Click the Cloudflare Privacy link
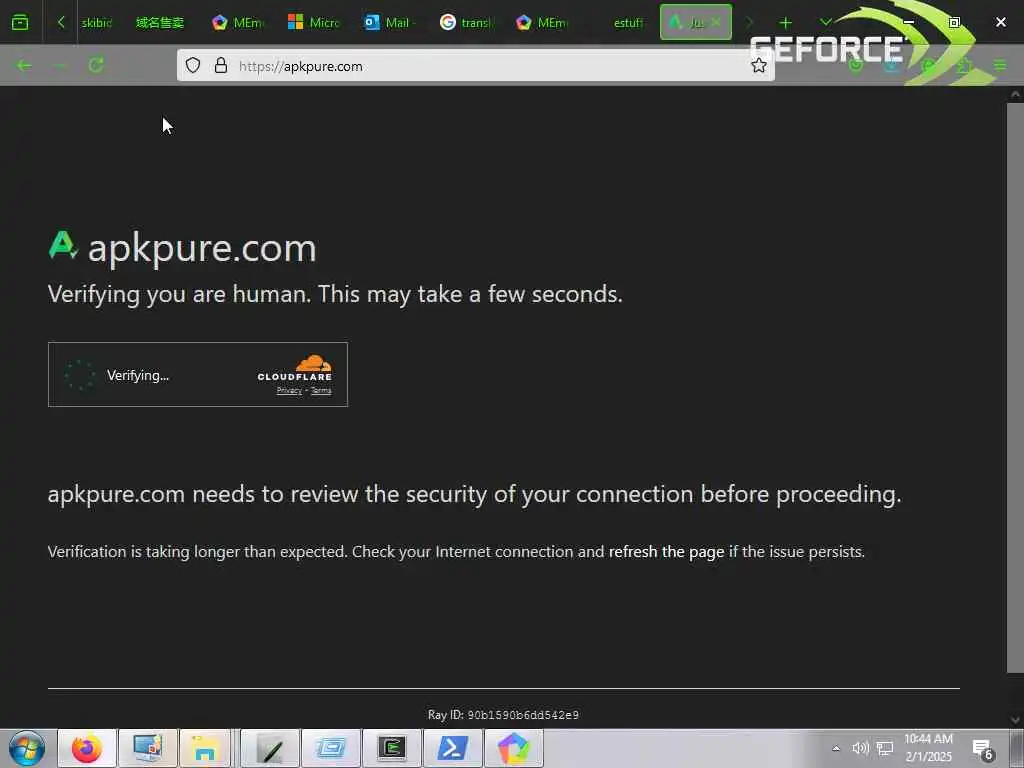Image resolution: width=1024 pixels, height=768 pixels. (x=289, y=391)
